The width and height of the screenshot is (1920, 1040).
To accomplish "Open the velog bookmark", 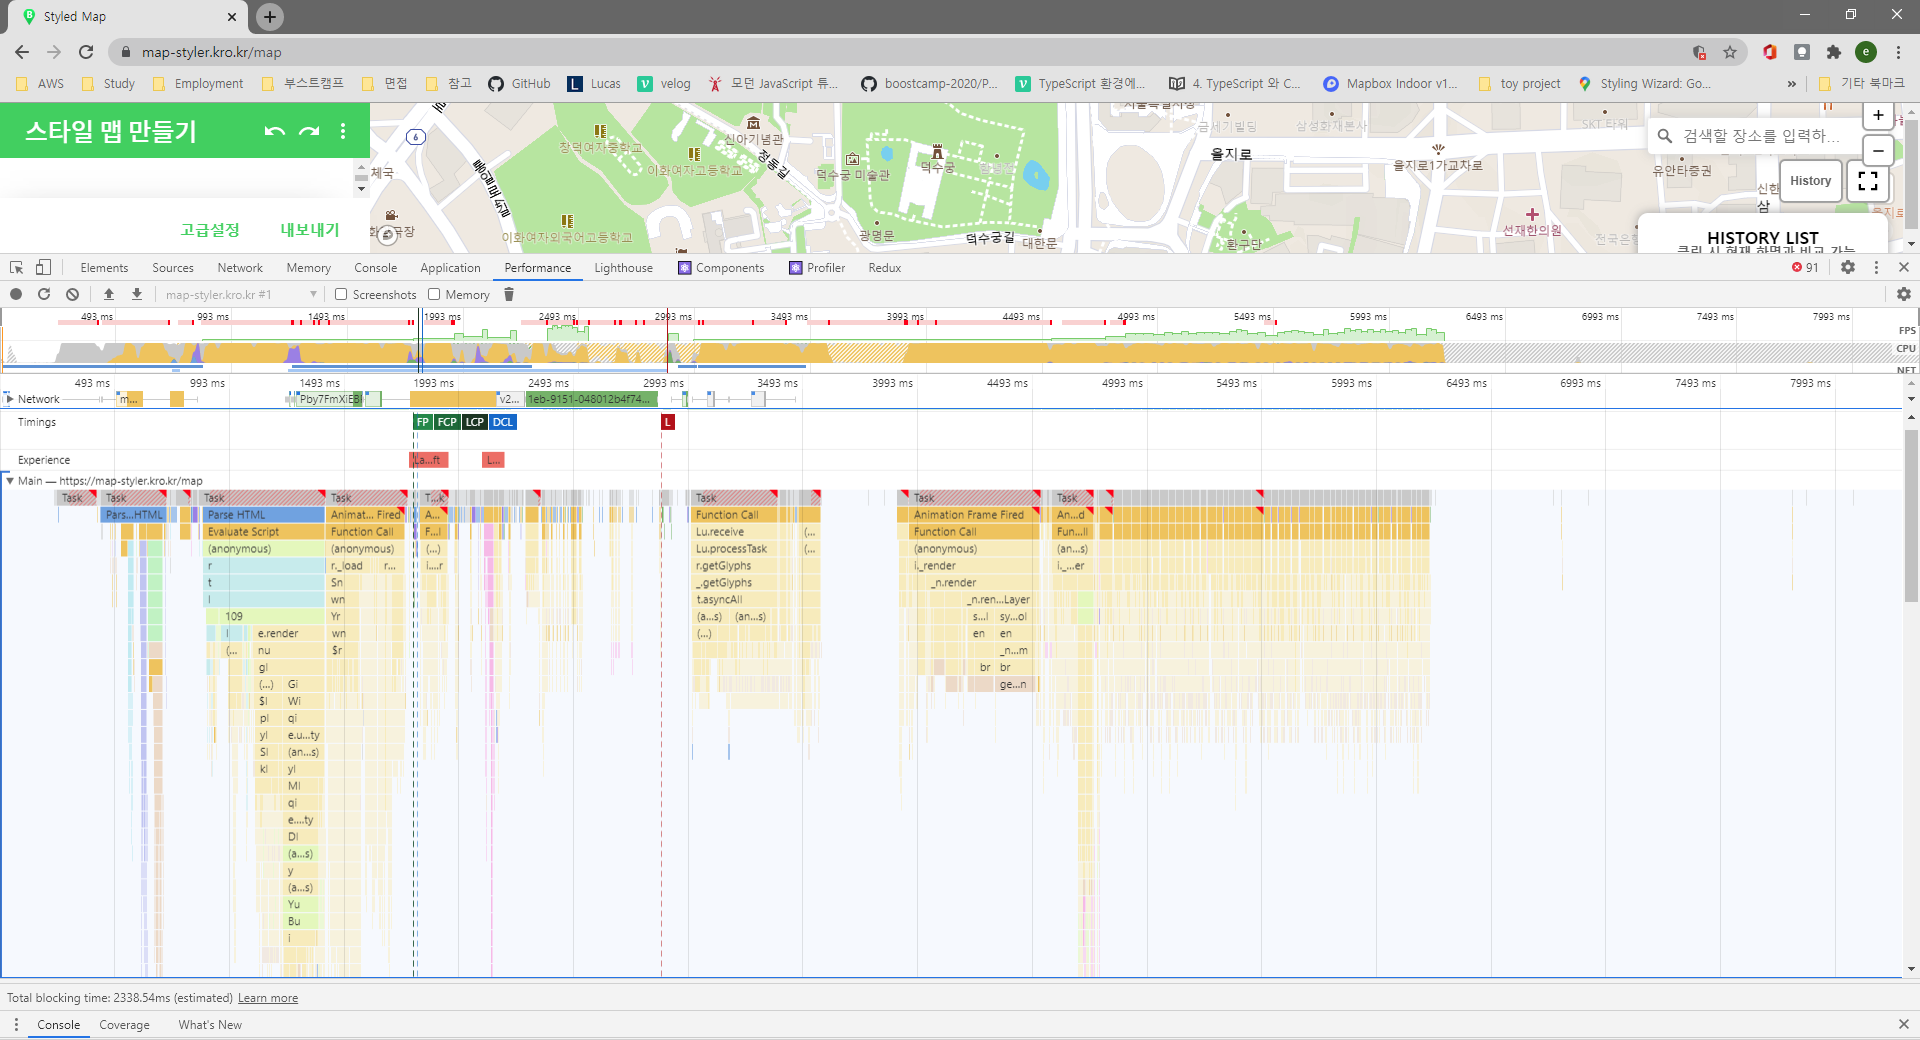I will point(665,84).
